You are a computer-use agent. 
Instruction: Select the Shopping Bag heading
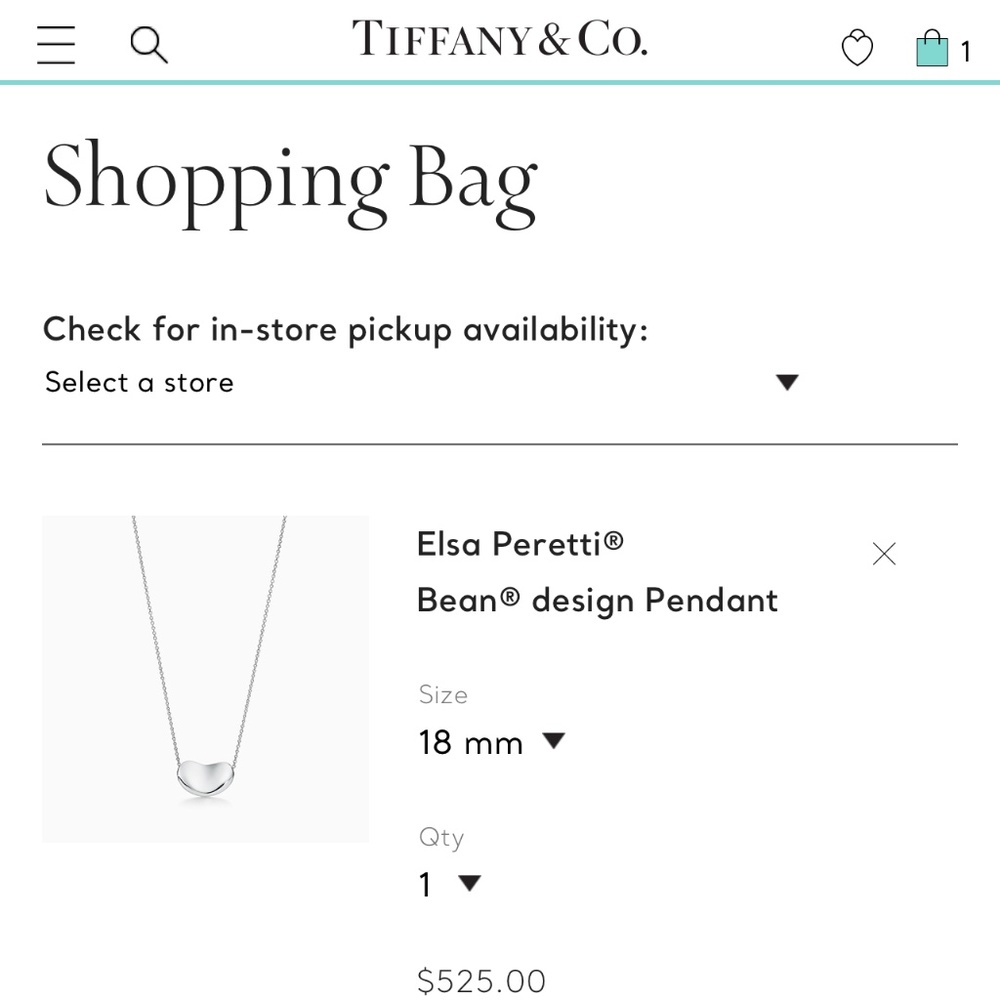coord(290,180)
